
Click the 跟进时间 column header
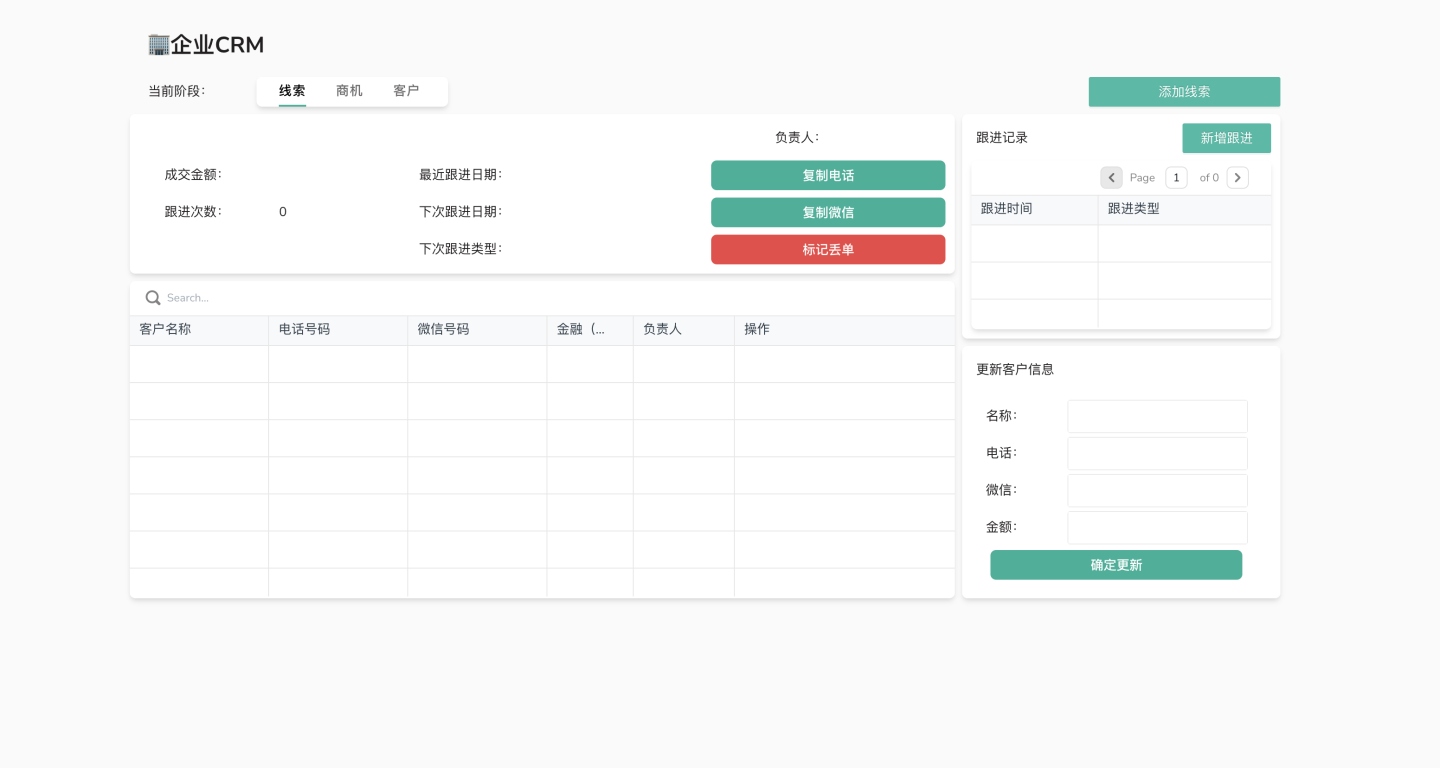tap(1035, 209)
